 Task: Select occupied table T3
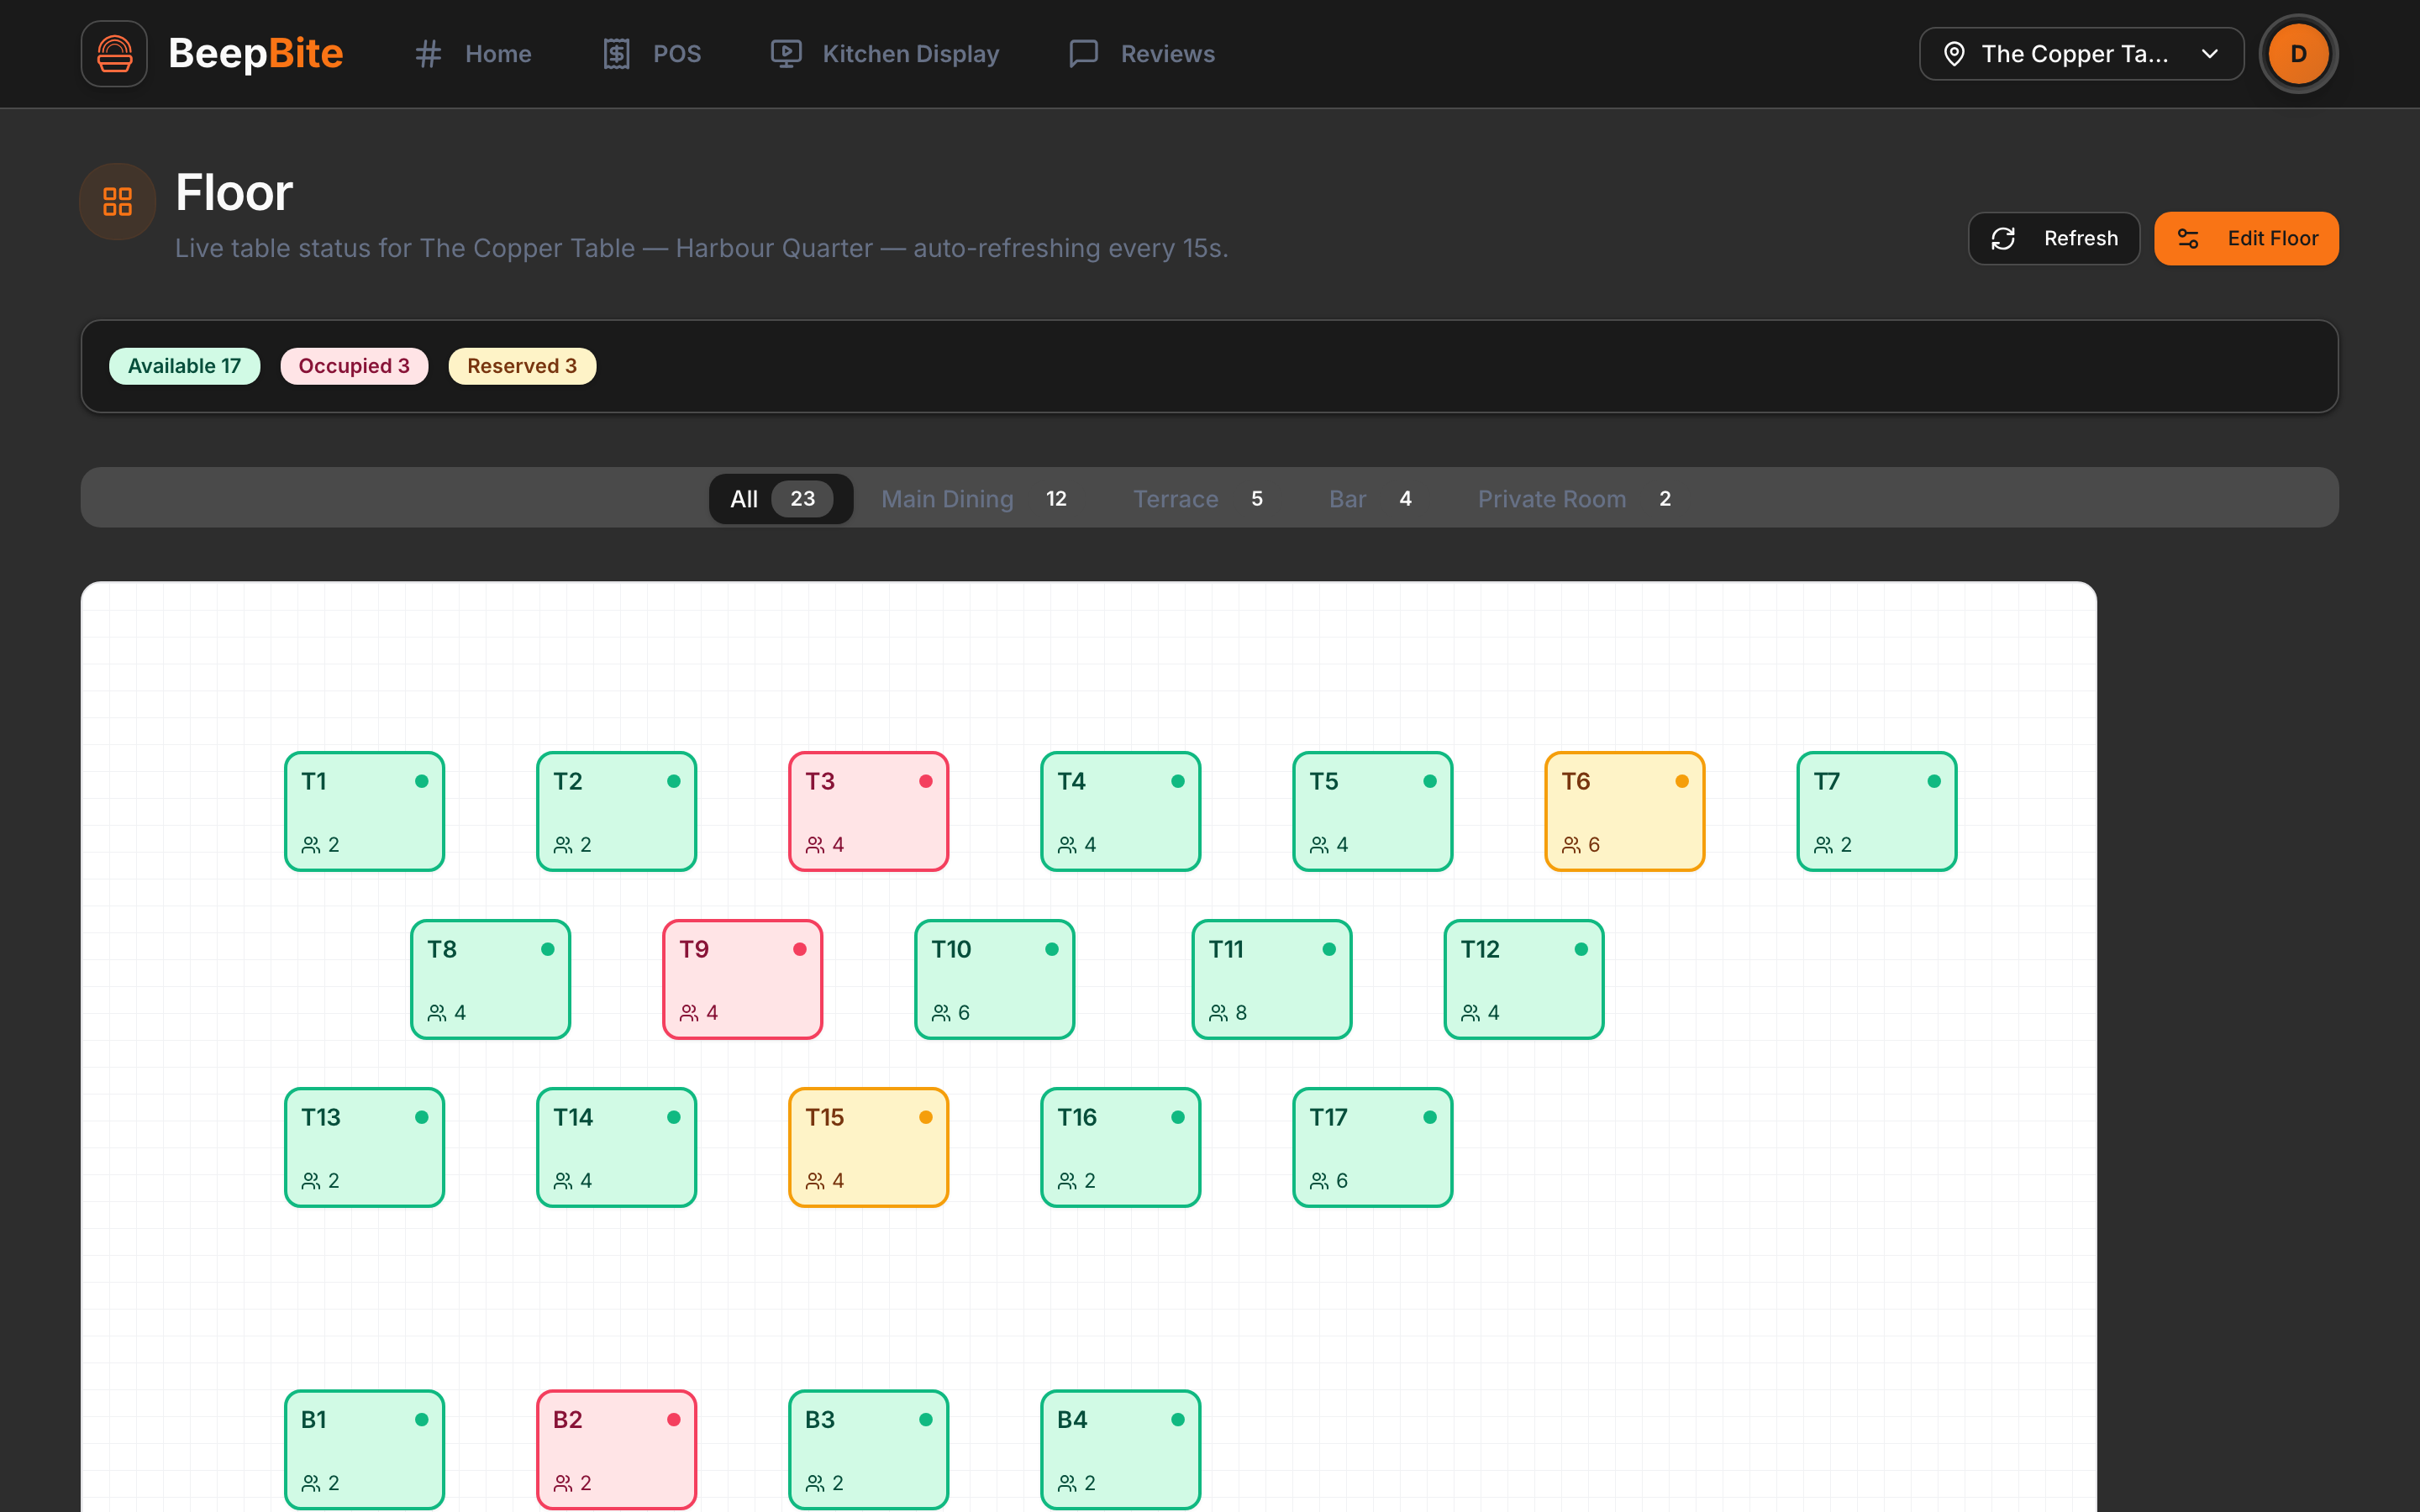[x=868, y=811]
